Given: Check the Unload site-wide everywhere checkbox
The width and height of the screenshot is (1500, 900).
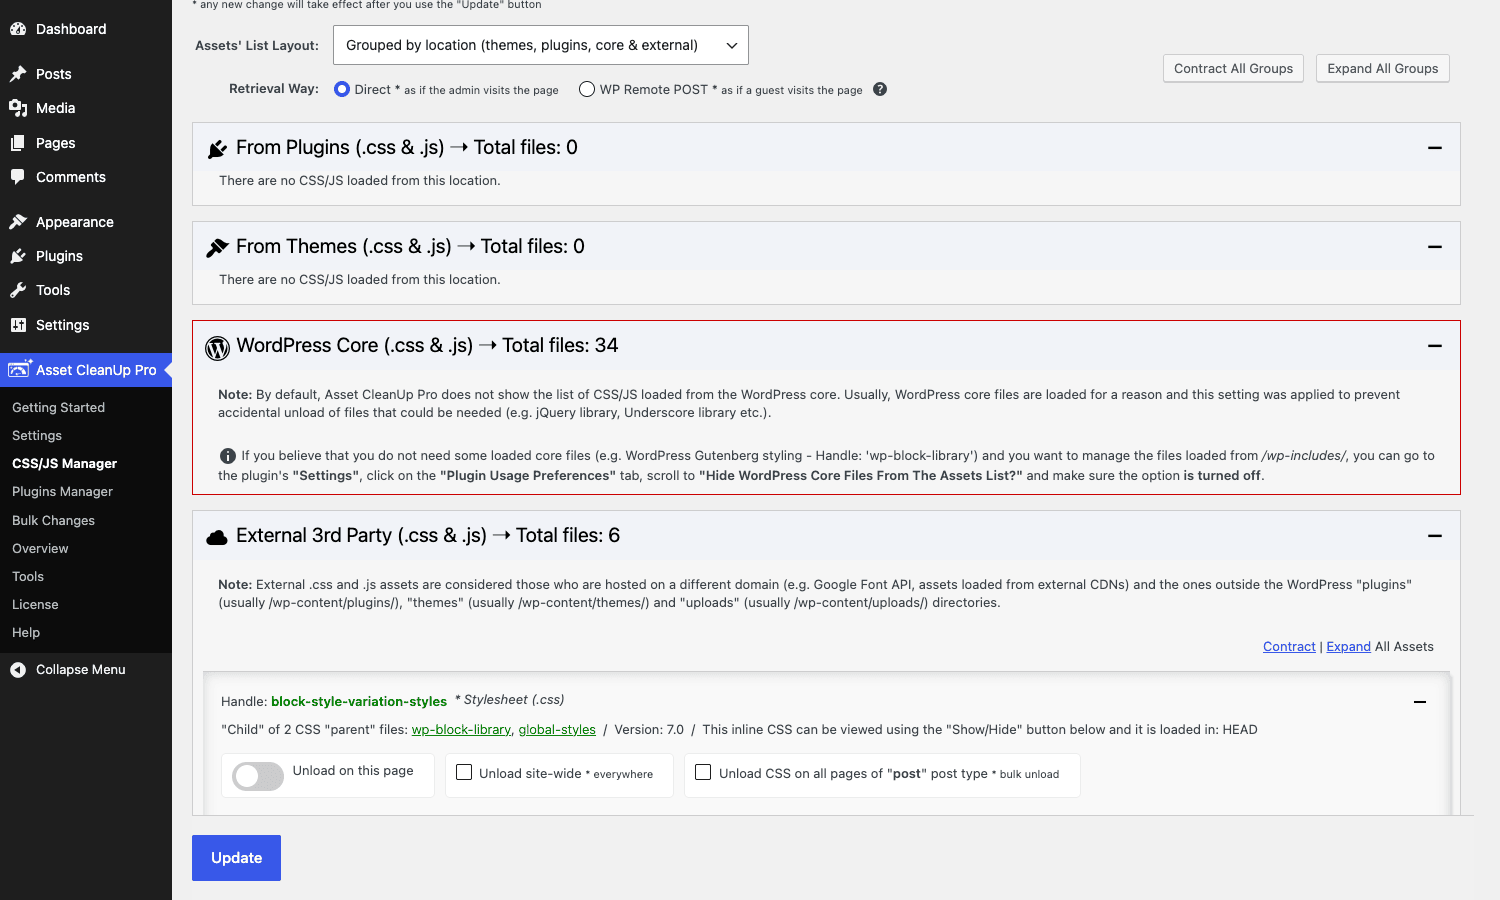Looking at the screenshot, I should pos(464,772).
